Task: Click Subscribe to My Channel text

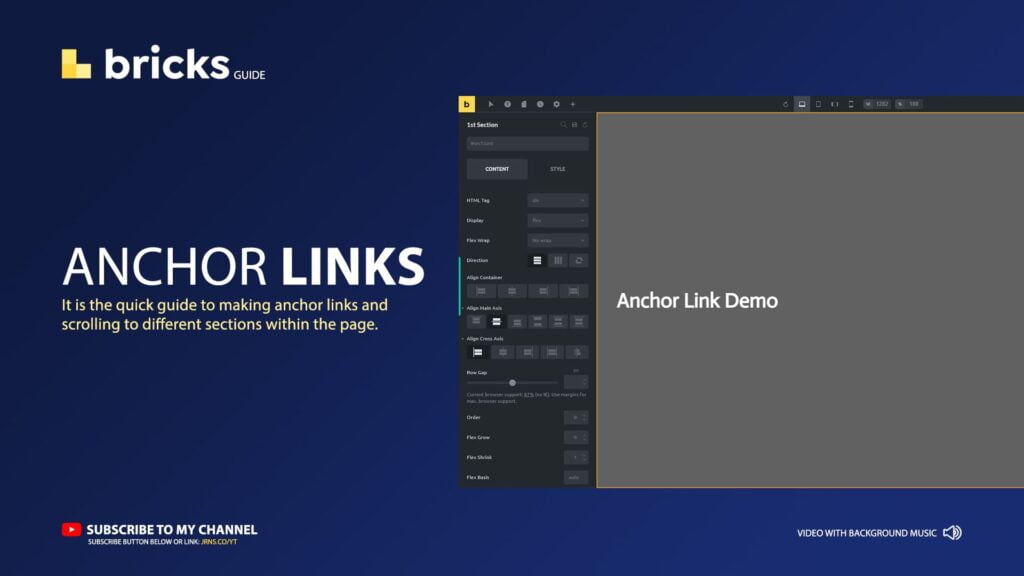Action: tap(172, 530)
